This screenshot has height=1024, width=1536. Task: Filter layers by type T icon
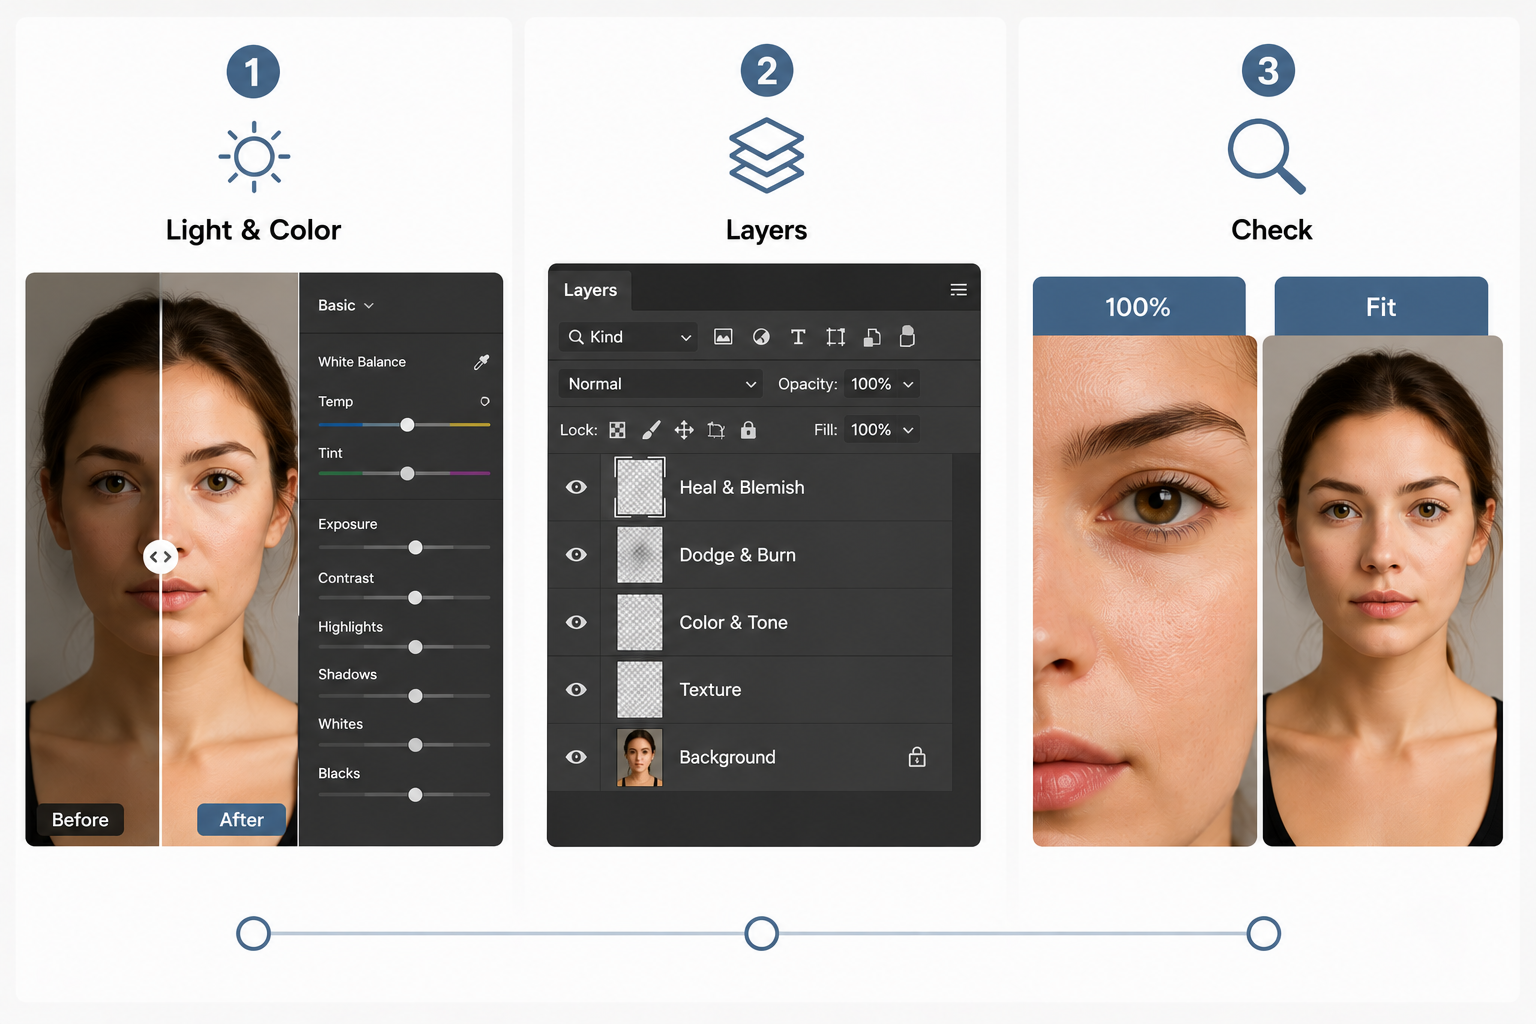click(798, 337)
